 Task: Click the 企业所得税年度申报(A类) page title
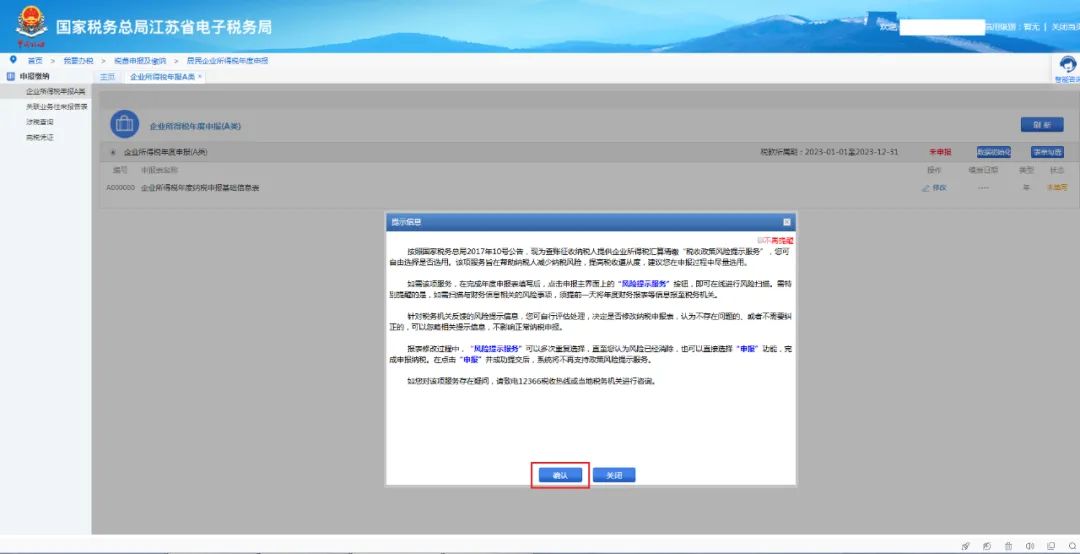pos(195,127)
